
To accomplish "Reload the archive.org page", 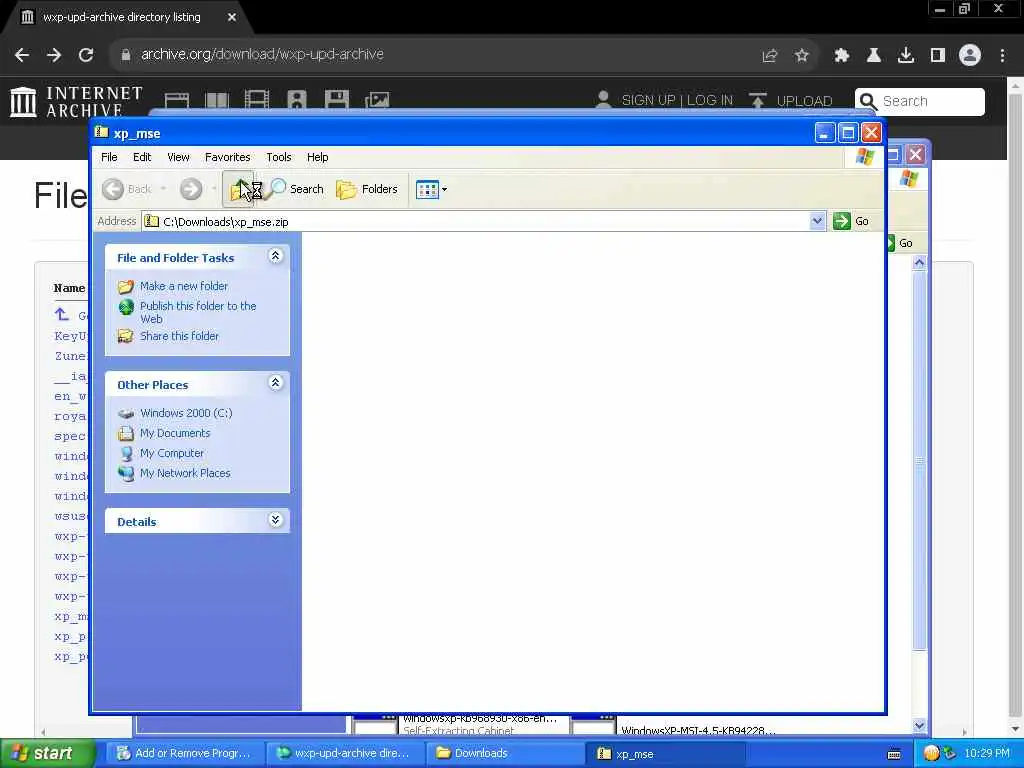I will pyautogui.click(x=86, y=55).
